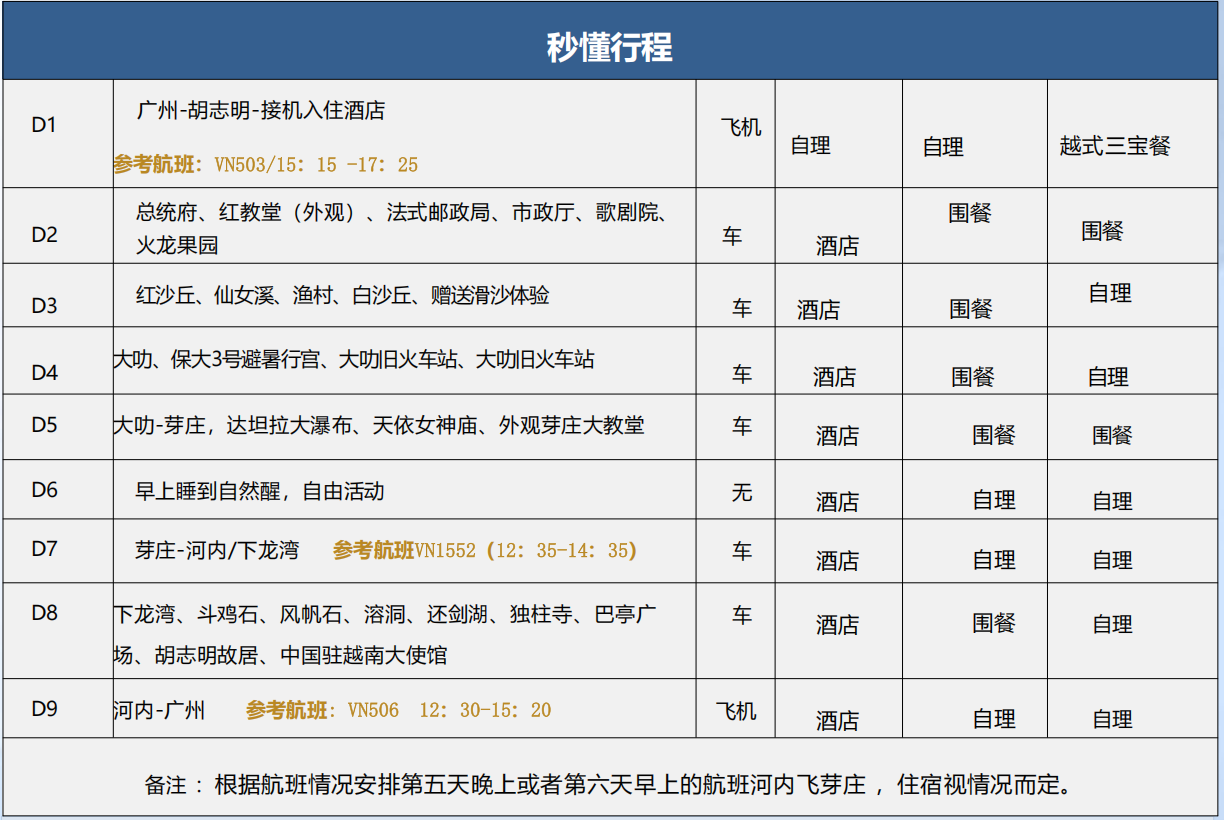The image size is (1224, 820).
Task: Click the 广州-胡志明-接机入住酒店 itinerary text
Action: [261, 111]
